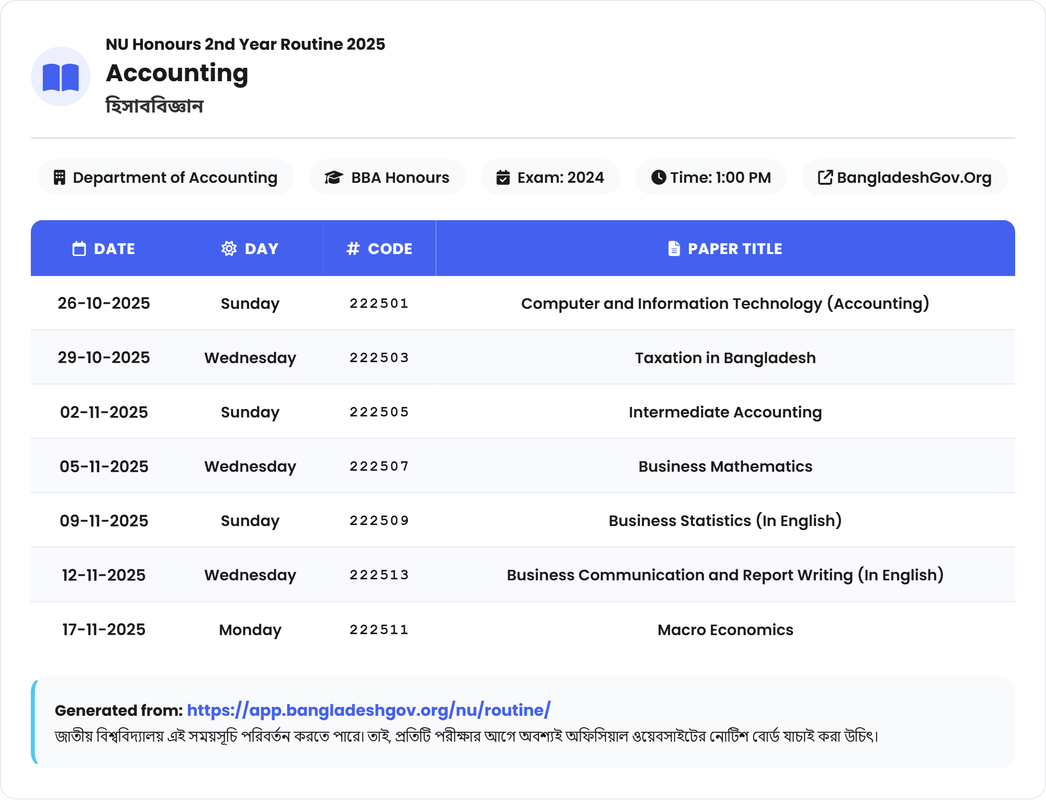Click the hash icon in the CODE header
This screenshot has height=800, width=1046.
pos(353,249)
